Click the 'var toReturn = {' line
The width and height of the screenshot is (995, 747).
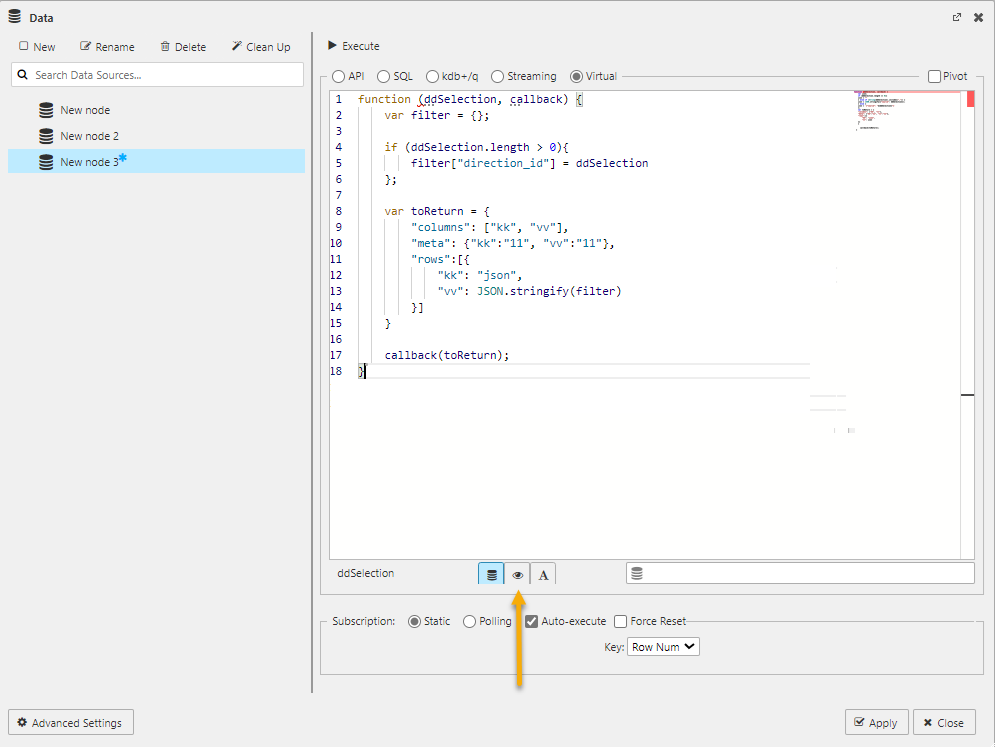437,211
